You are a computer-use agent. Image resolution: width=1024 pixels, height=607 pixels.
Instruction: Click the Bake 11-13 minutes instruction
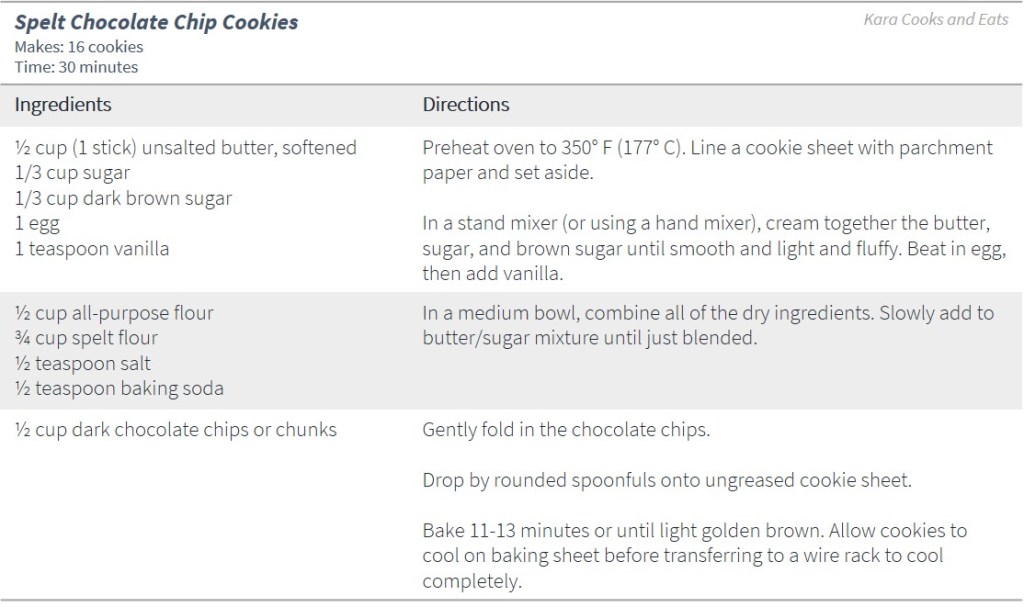(695, 555)
